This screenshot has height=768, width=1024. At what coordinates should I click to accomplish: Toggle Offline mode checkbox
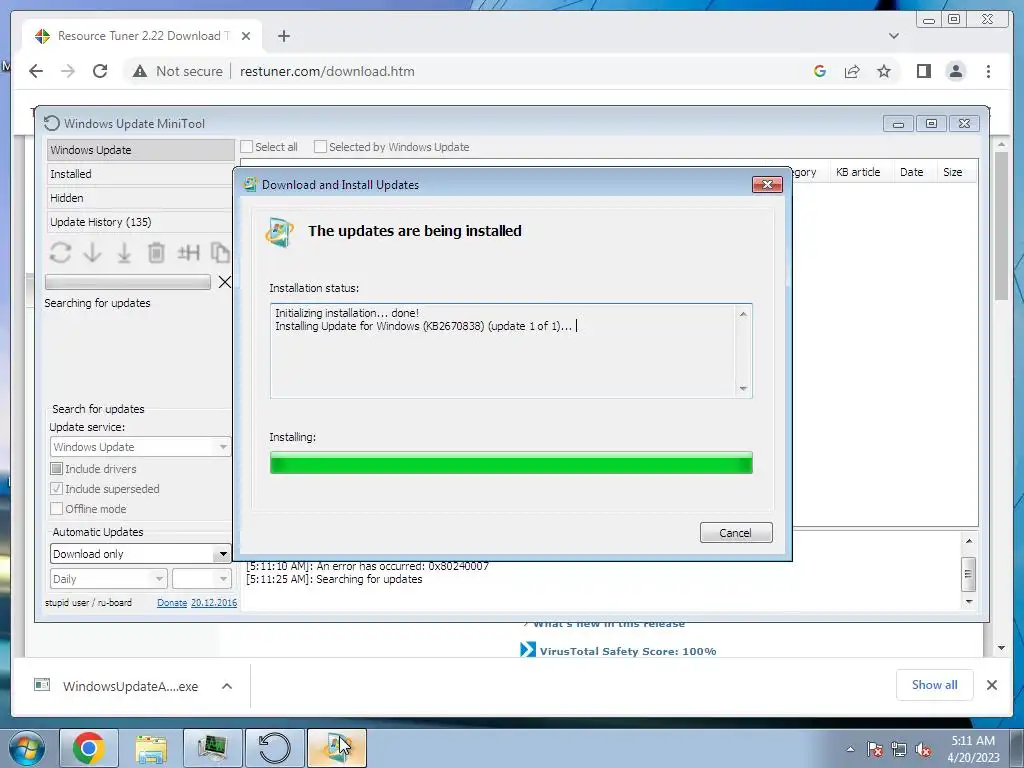point(57,509)
